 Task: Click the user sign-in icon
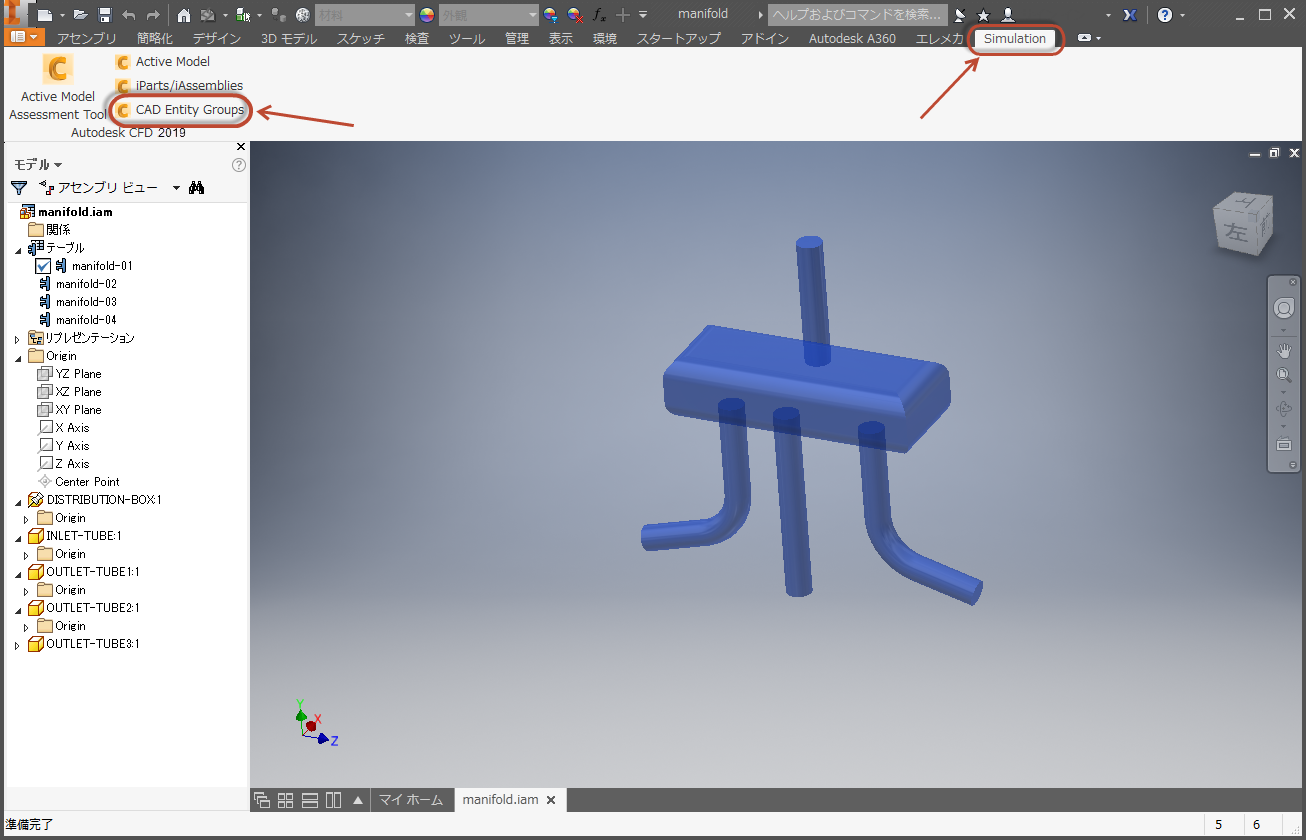tap(1007, 15)
